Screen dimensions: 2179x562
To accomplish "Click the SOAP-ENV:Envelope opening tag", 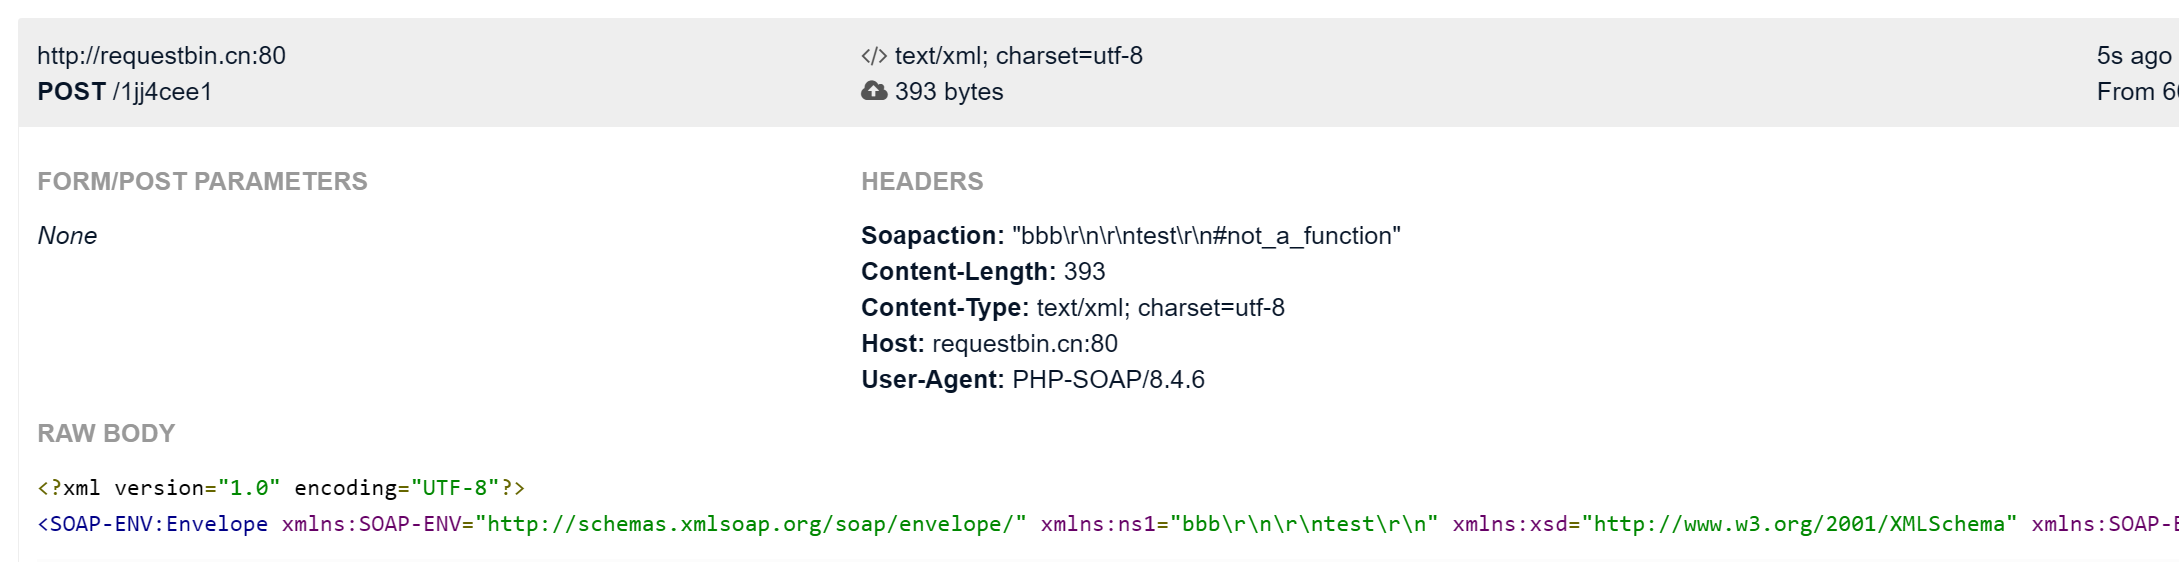I will point(153,524).
